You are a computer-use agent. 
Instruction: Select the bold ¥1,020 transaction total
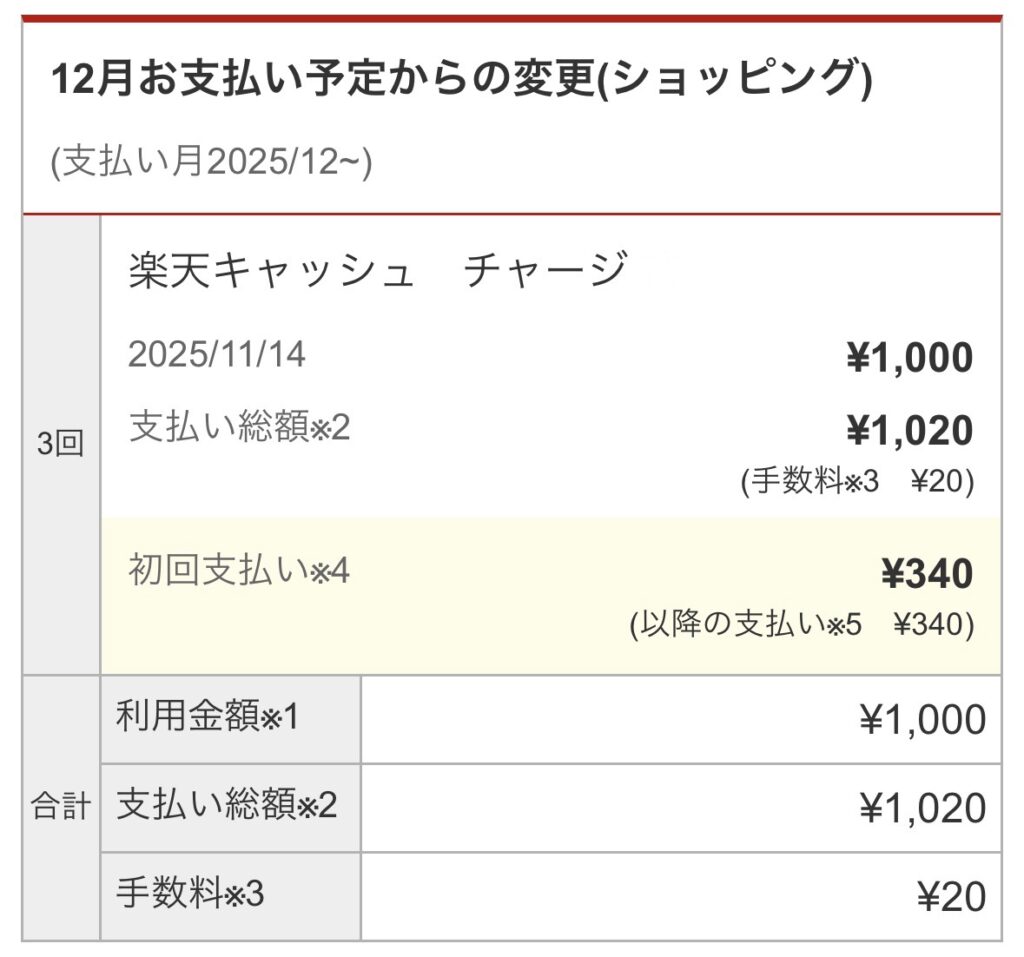click(909, 431)
